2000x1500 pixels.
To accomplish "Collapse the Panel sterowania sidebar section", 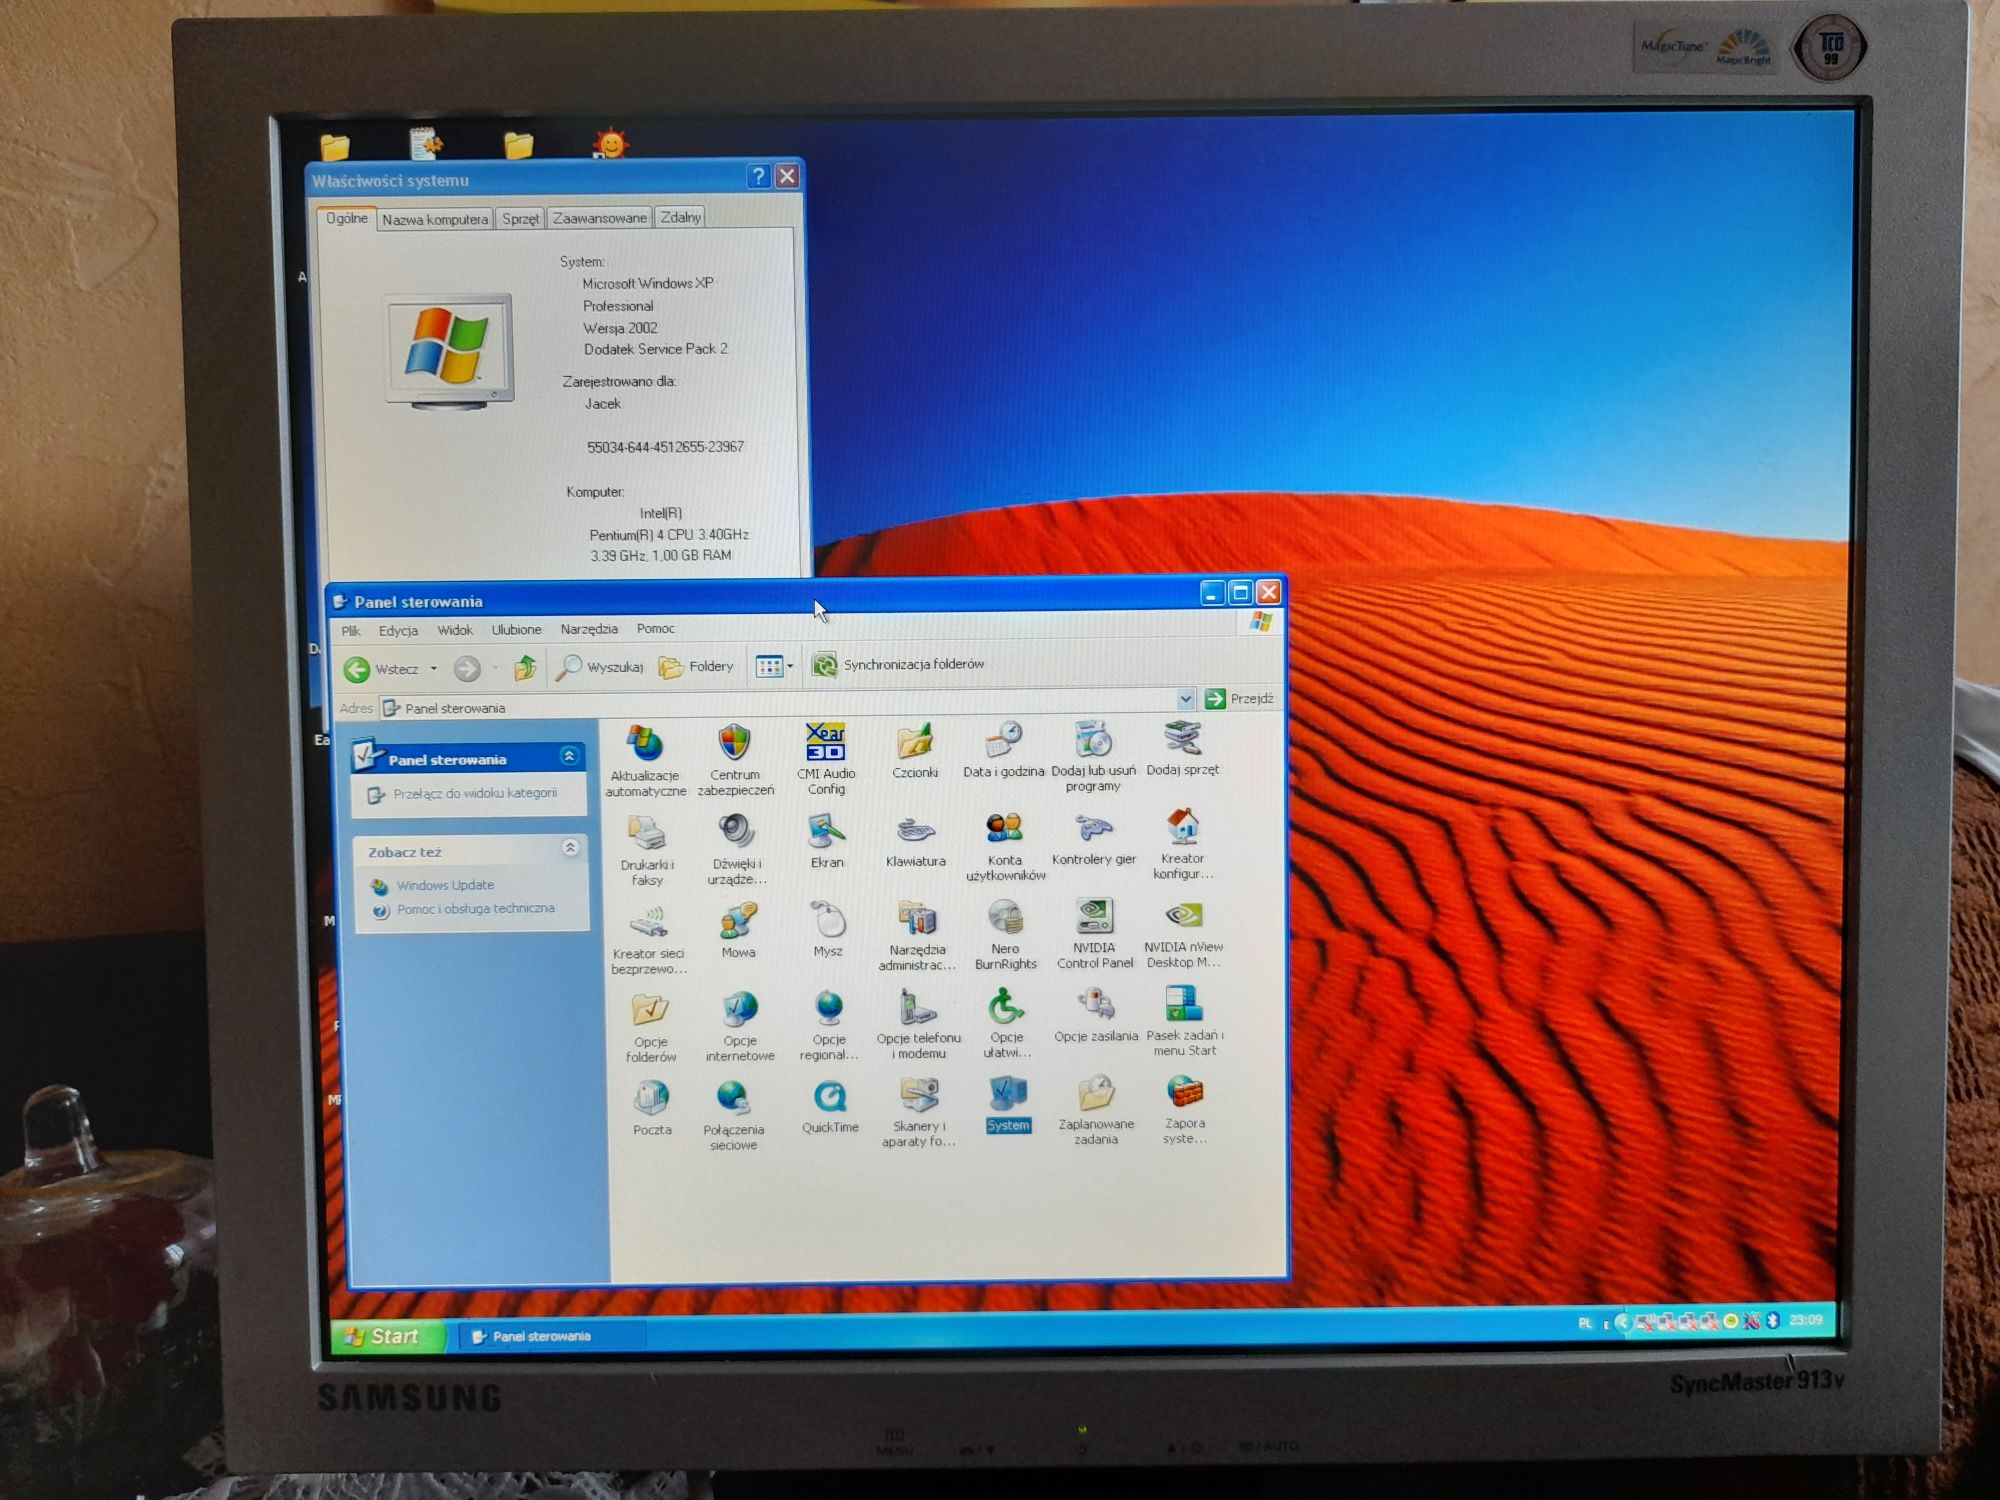I will 569,756.
